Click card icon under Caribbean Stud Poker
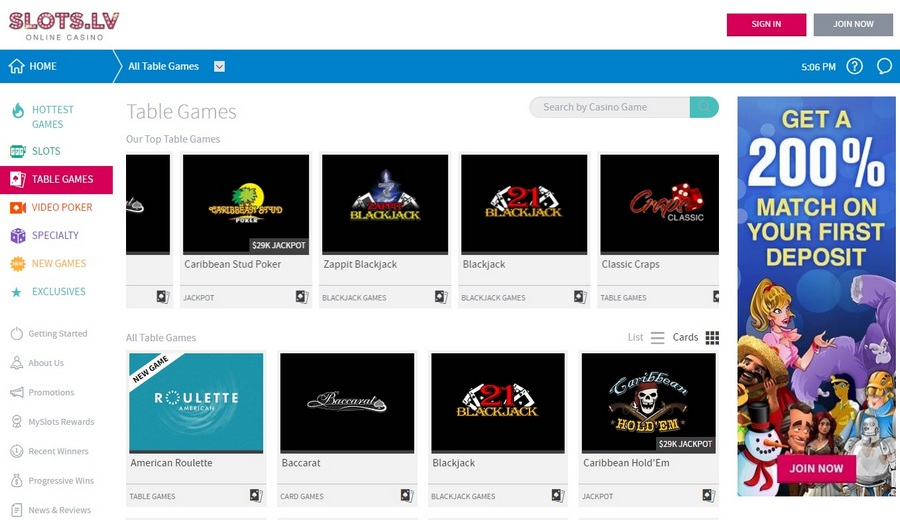 (302, 297)
